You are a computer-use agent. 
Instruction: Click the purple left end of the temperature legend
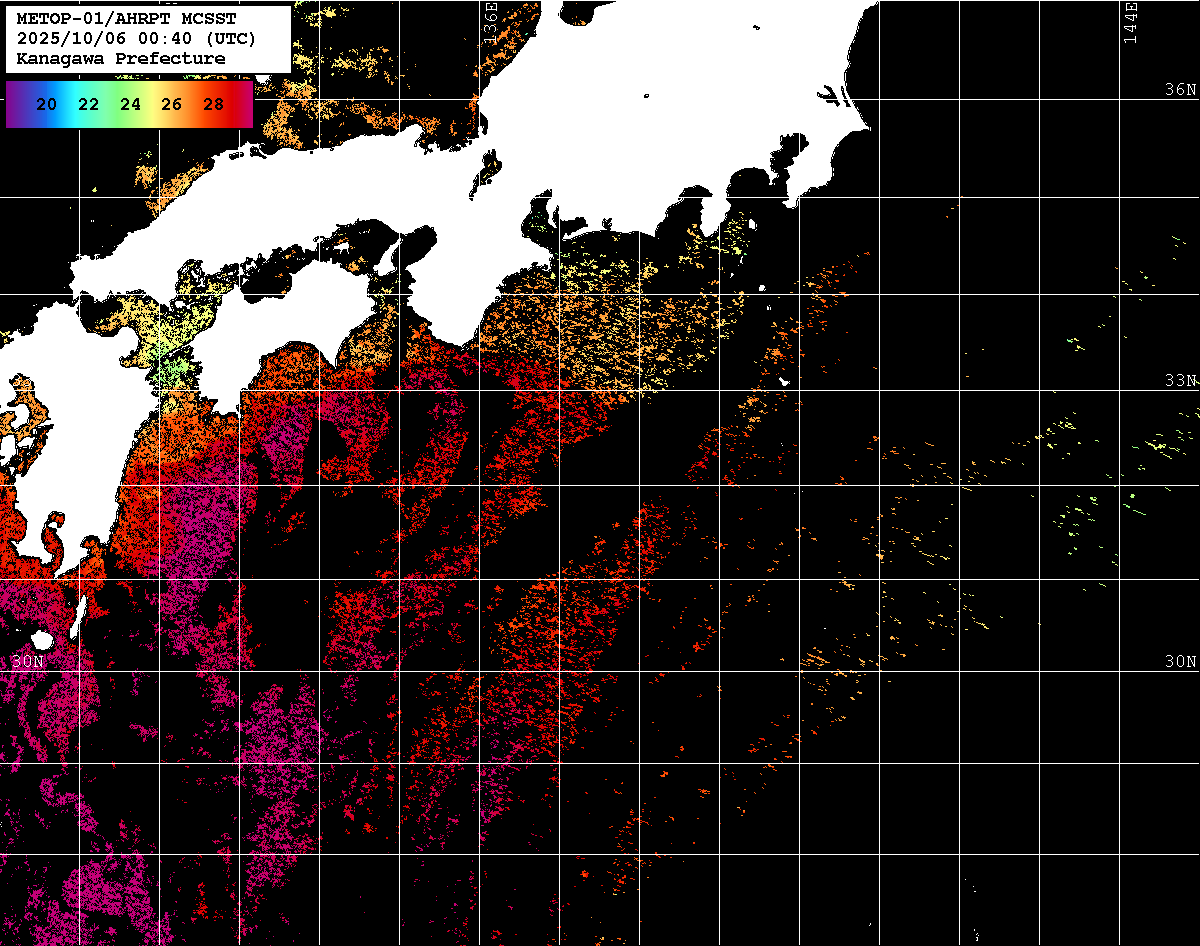pyautogui.click(x=14, y=104)
